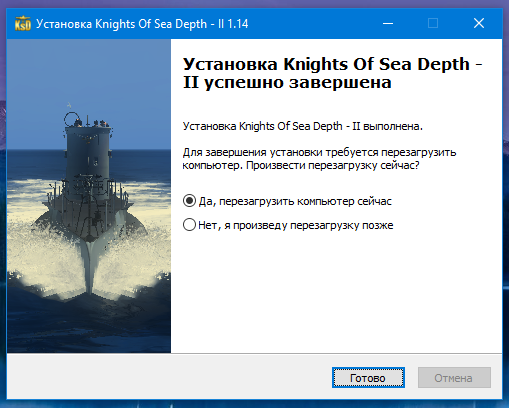Click the disabled Отмена button
The image size is (509, 408).
coord(454,378)
